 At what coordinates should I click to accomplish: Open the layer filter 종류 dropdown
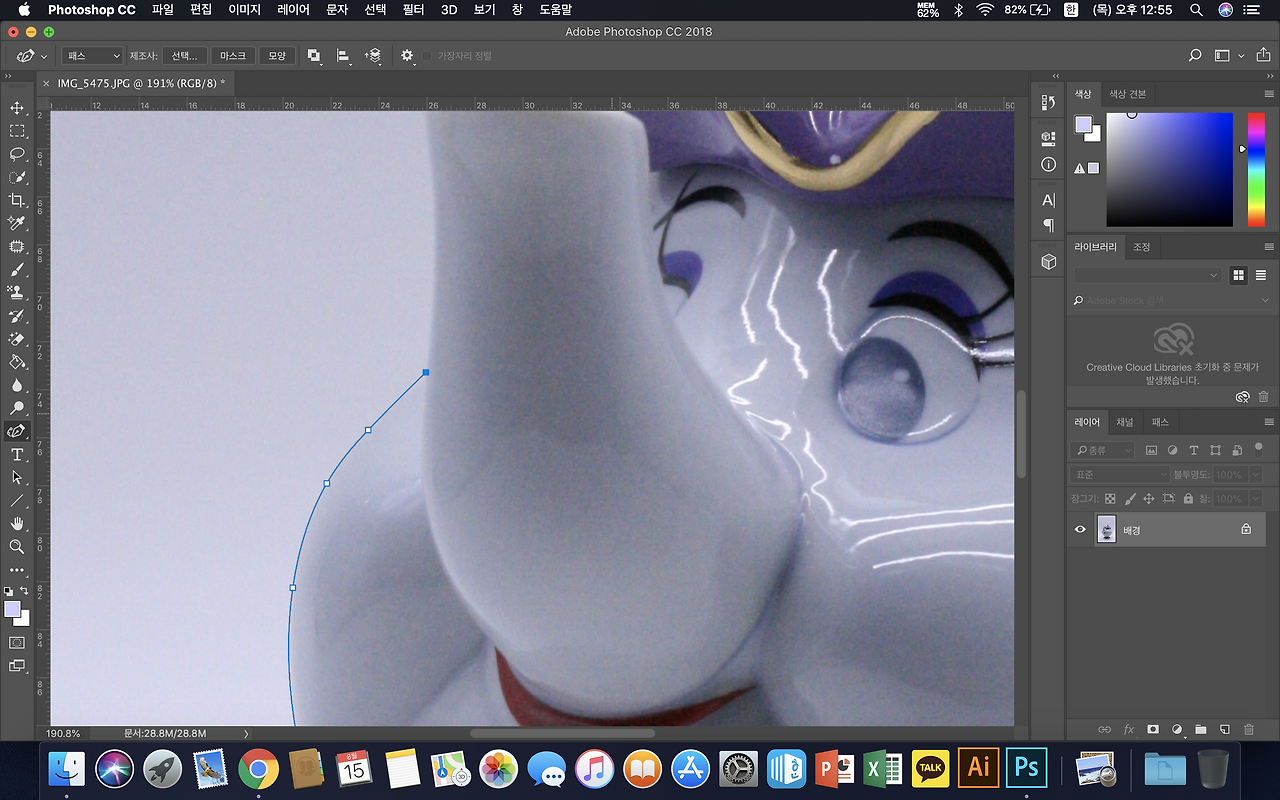click(x=1102, y=450)
